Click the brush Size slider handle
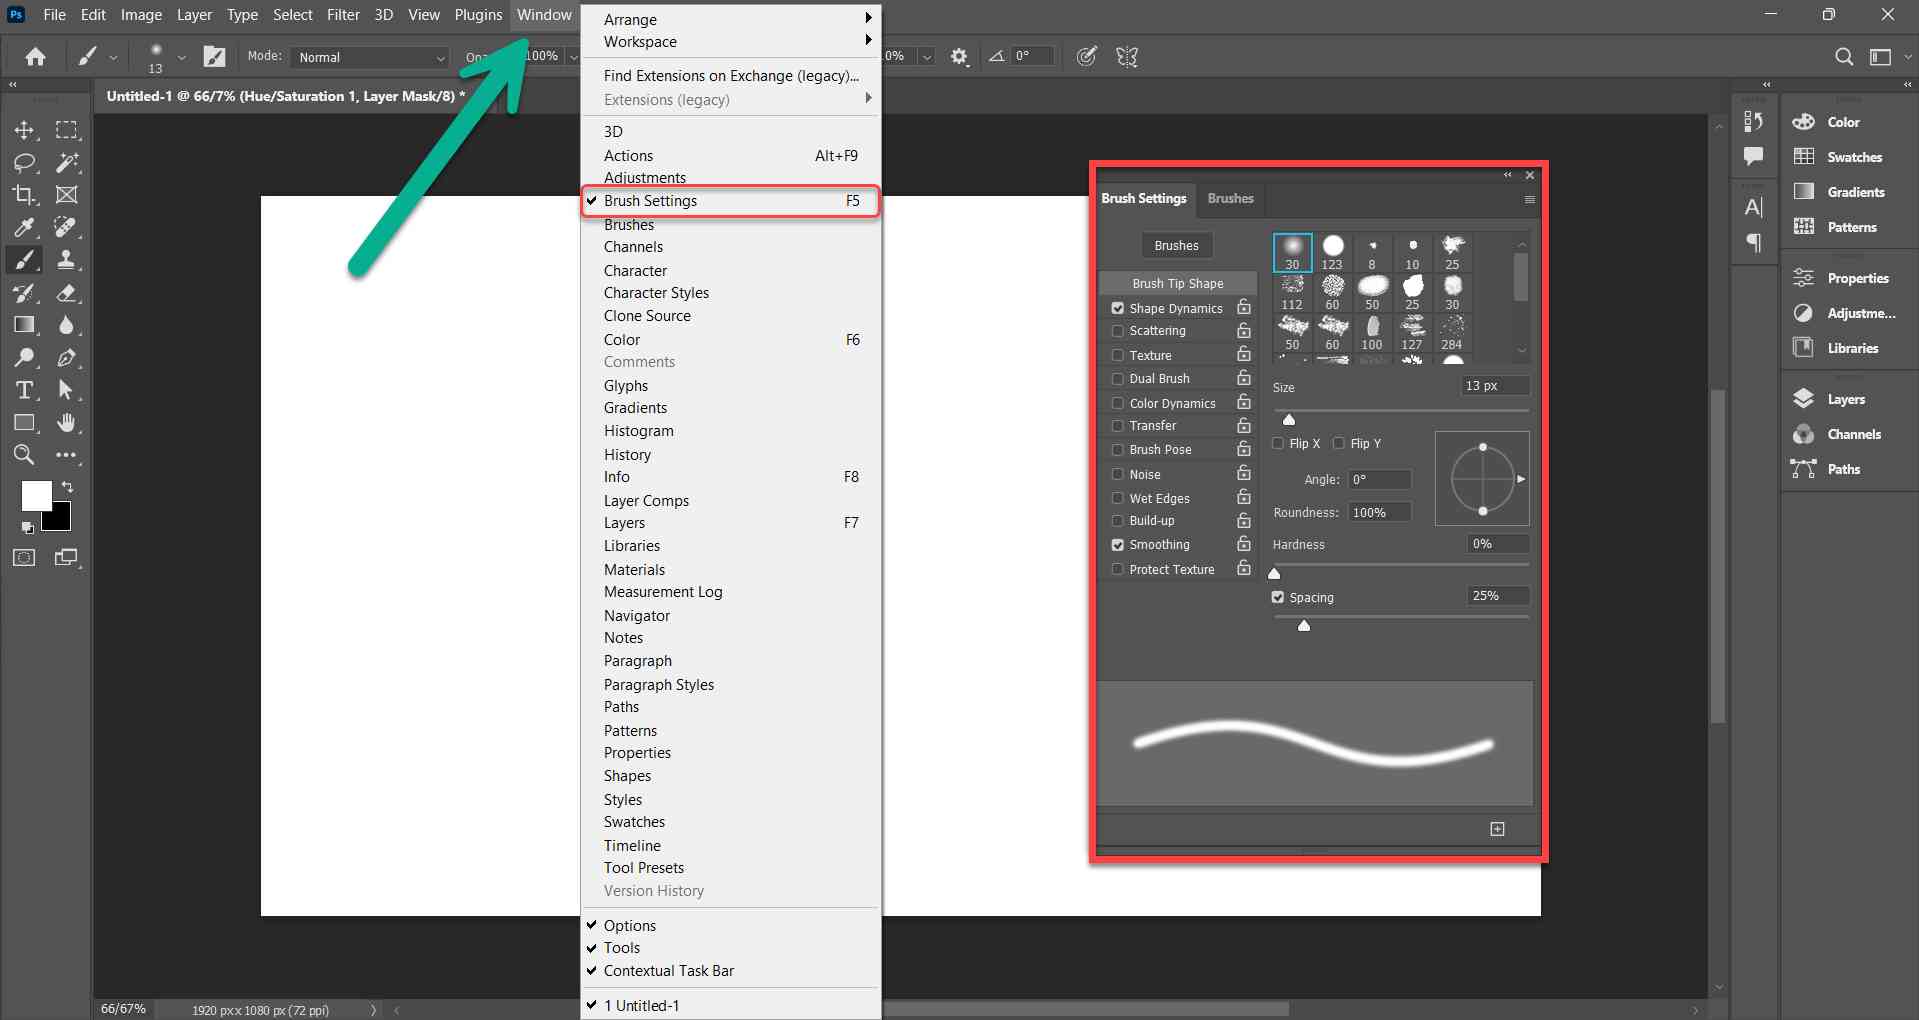The image size is (1919, 1020). coord(1289,420)
